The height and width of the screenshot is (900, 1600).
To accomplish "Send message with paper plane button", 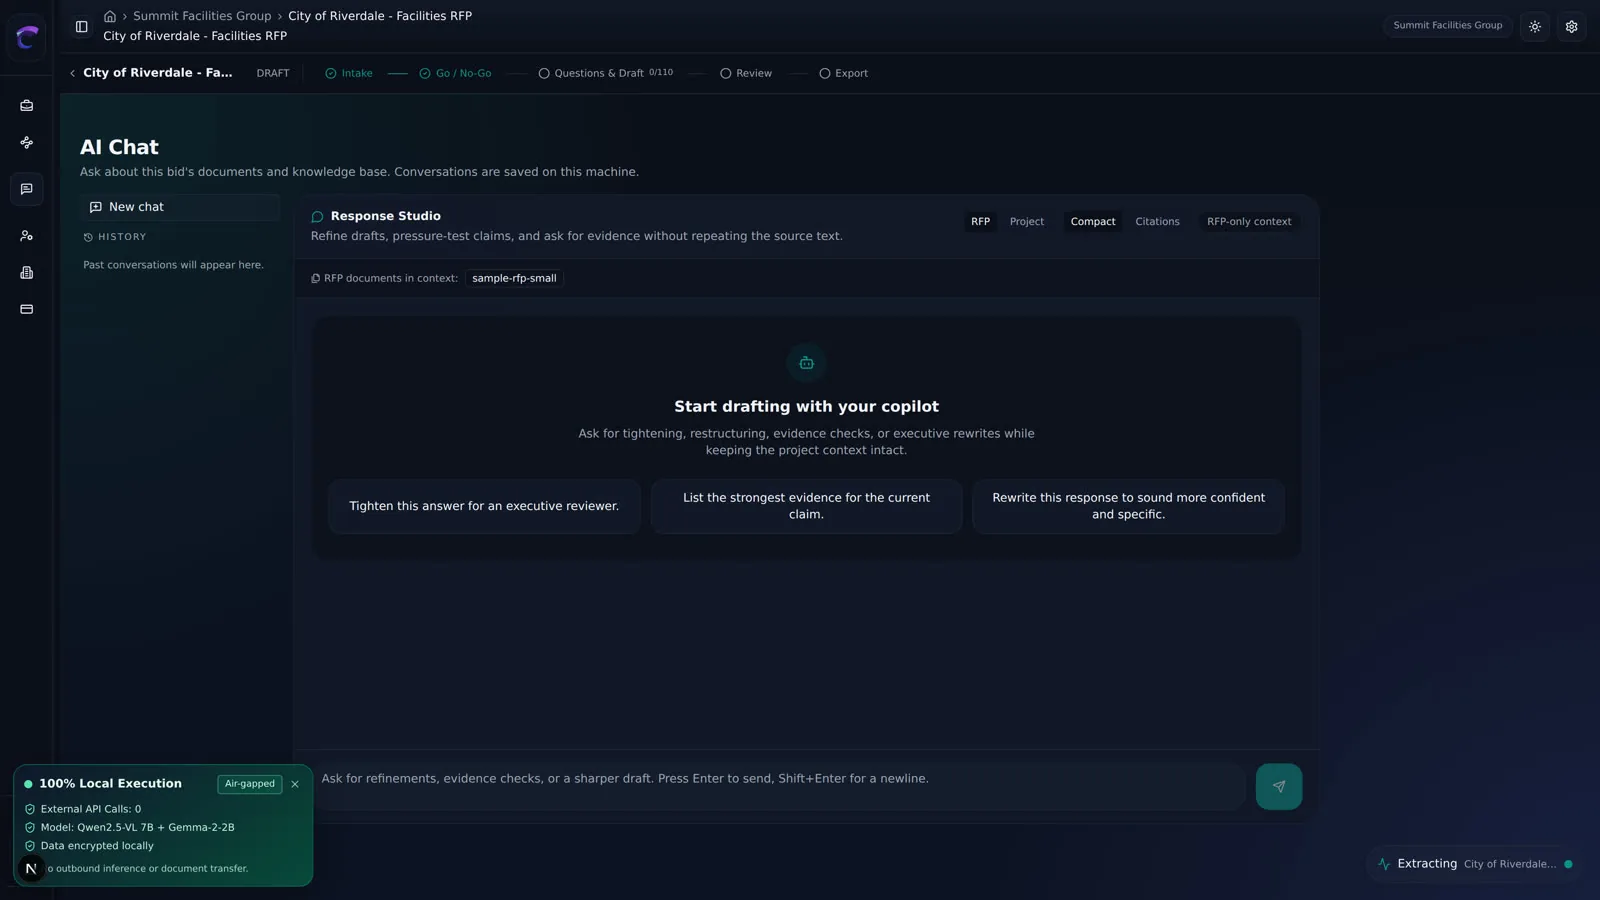I will coord(1279,787).
